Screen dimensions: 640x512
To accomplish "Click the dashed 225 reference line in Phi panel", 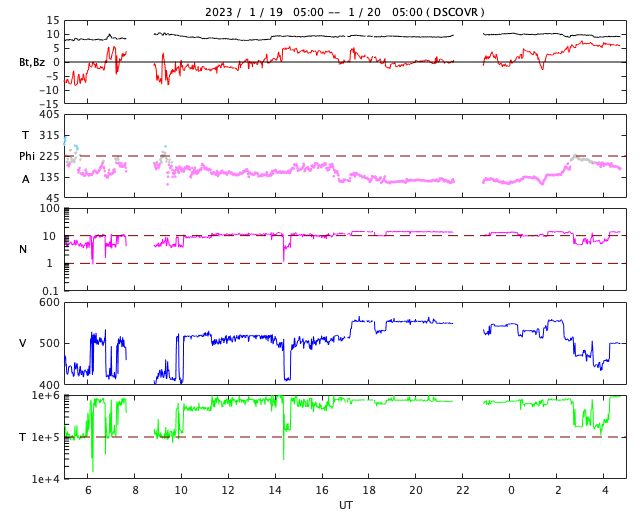I will click(345, 156).
